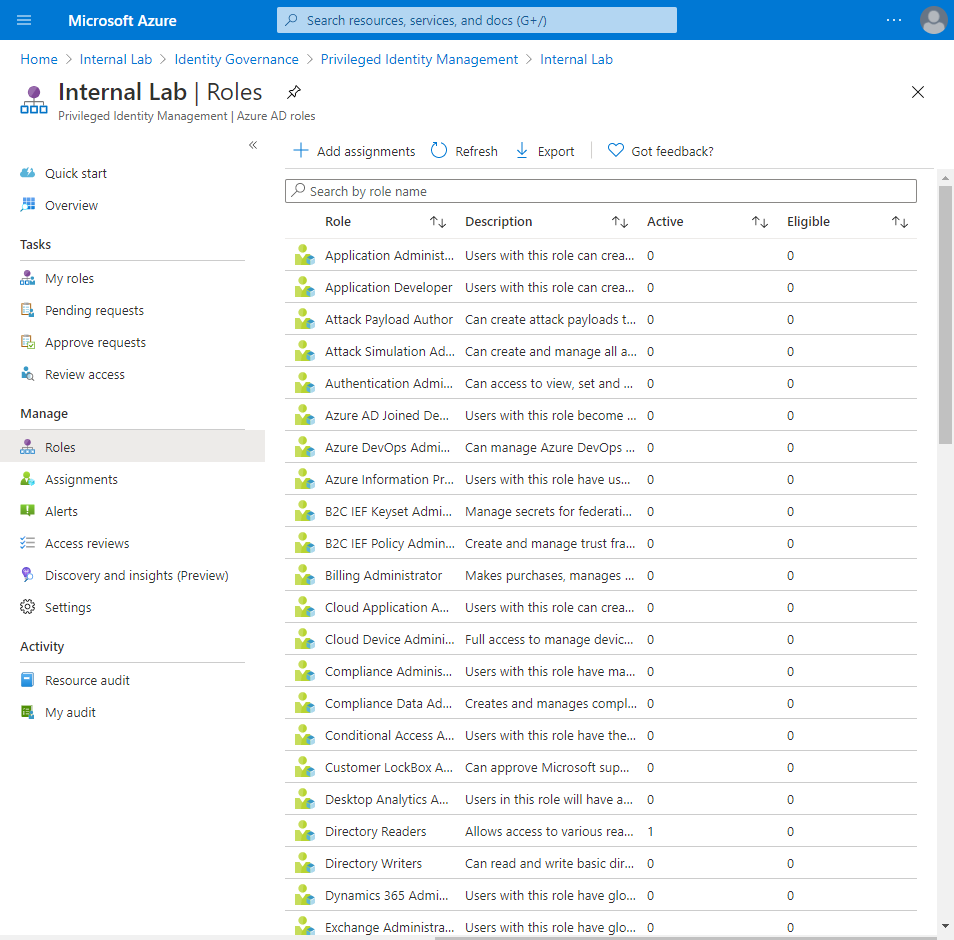The width and height of the screenshot is (954, 940).
Task: Pin the Roles blade using the pin icon
Action: [294, 91]
